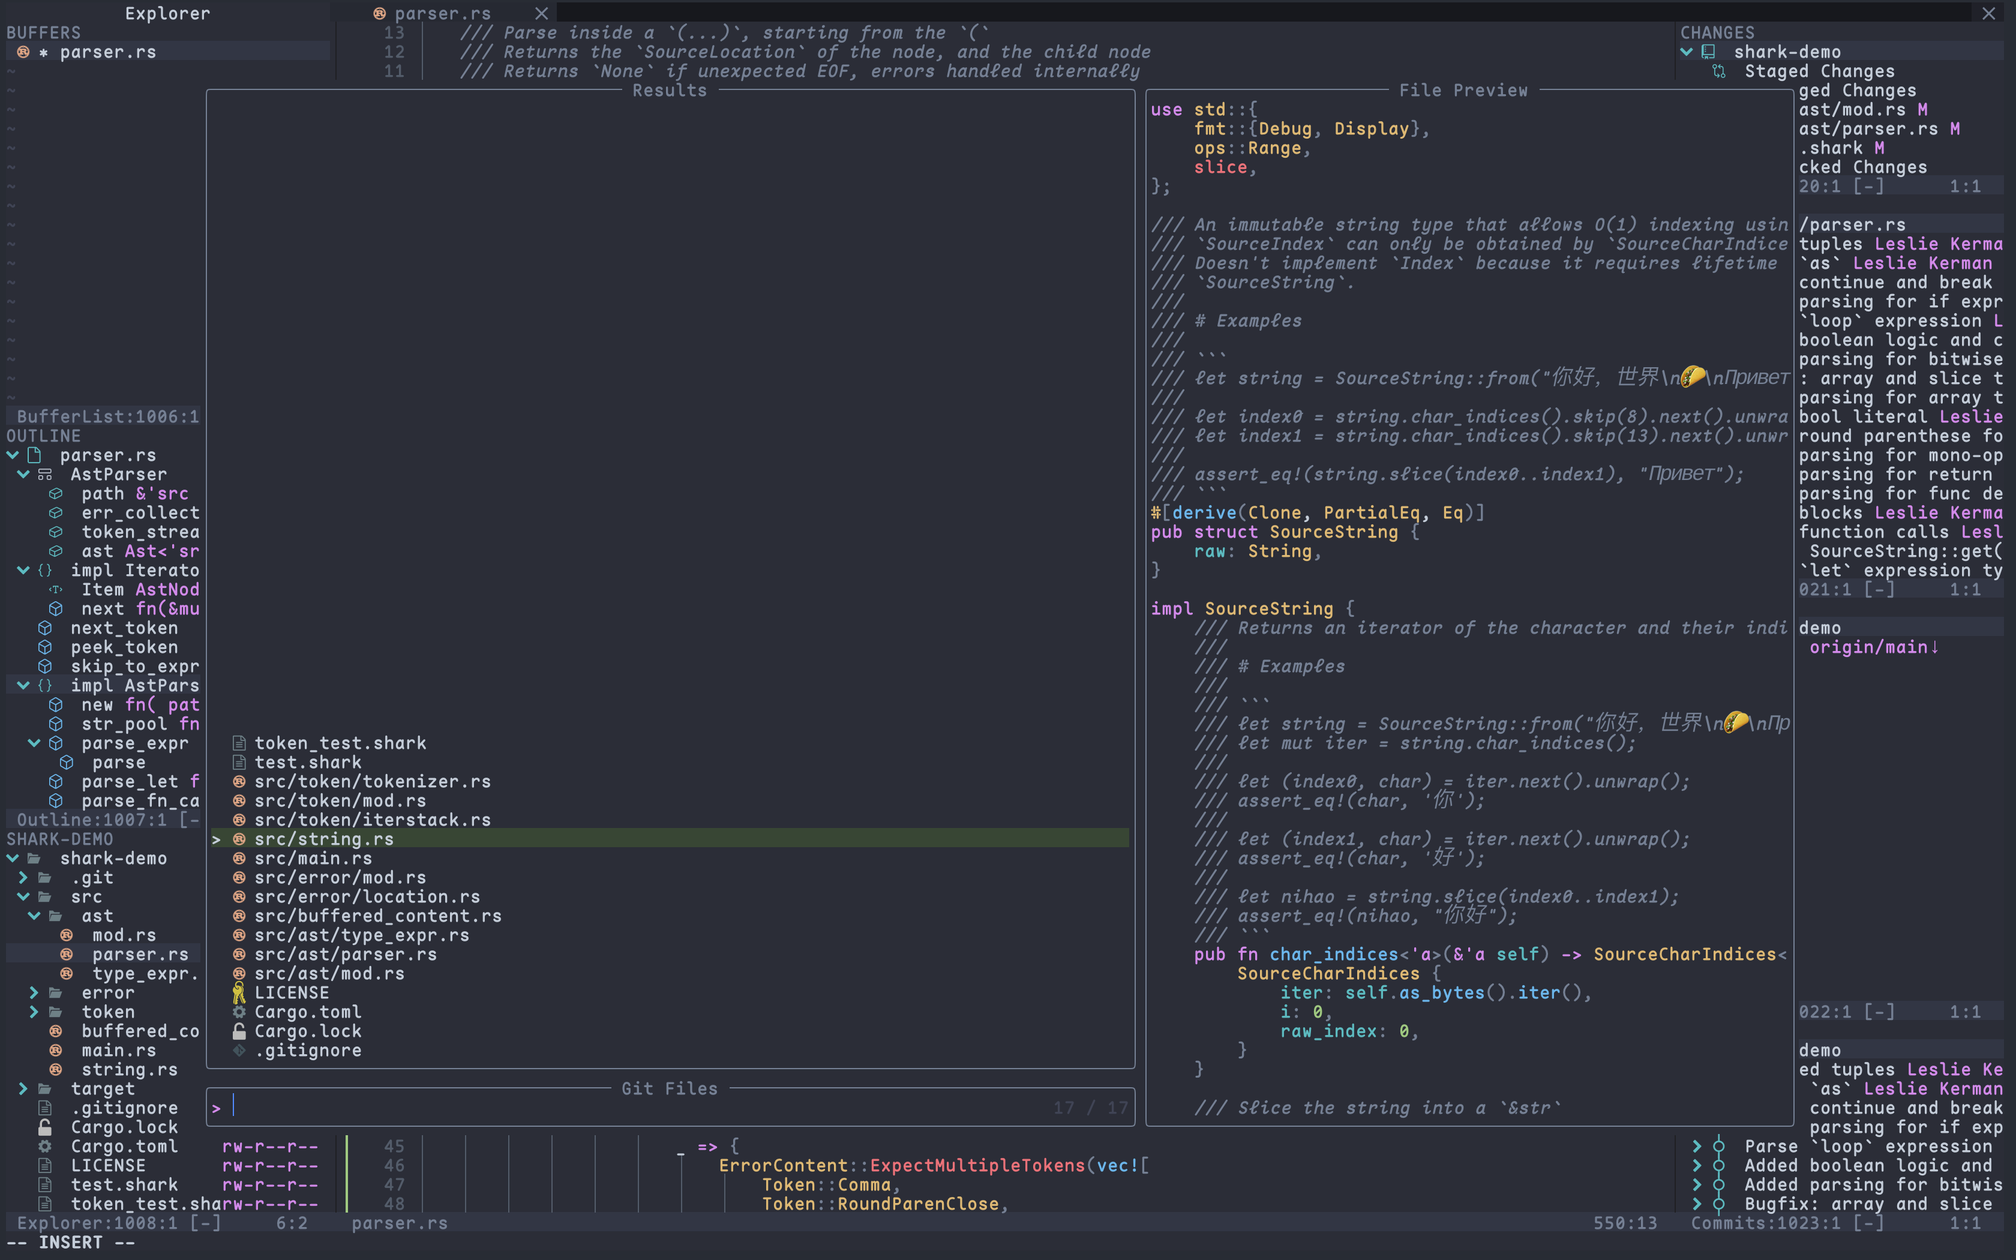This screenshot has width=2016, height=1260.
Task: Collapse the src folder in file tree
Action: (23, 897)
